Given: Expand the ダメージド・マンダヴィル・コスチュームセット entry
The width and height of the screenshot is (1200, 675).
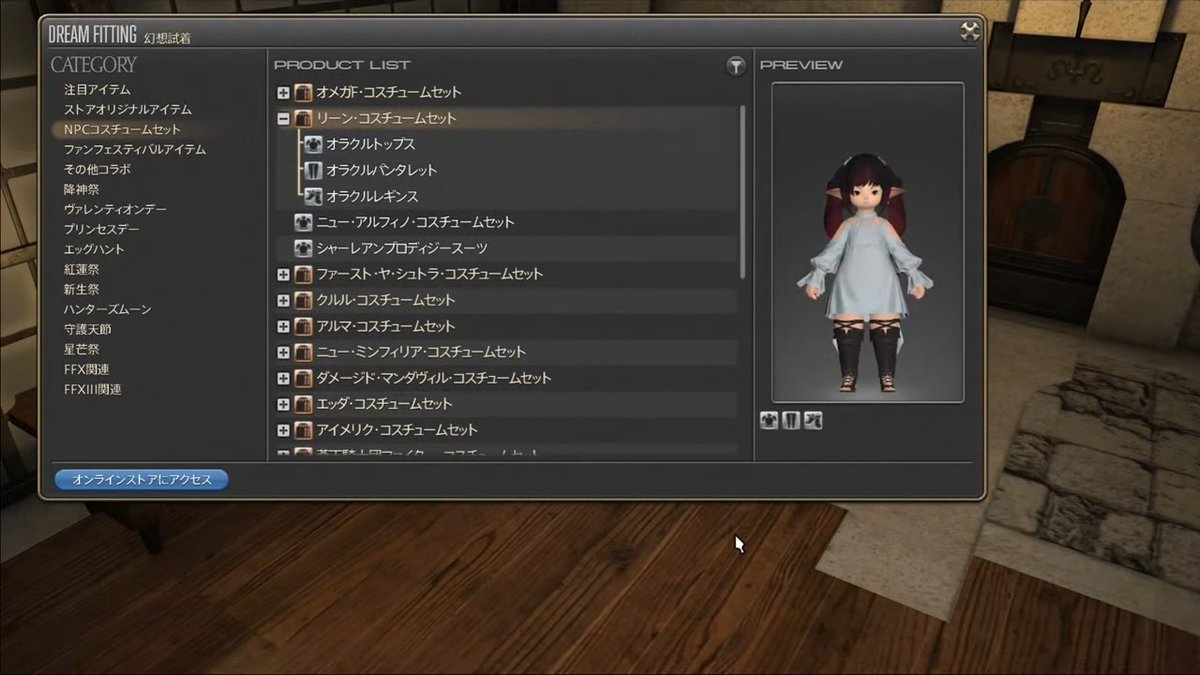Looking at the screenshot, I should pyautogui.click(x=283, y=378).
